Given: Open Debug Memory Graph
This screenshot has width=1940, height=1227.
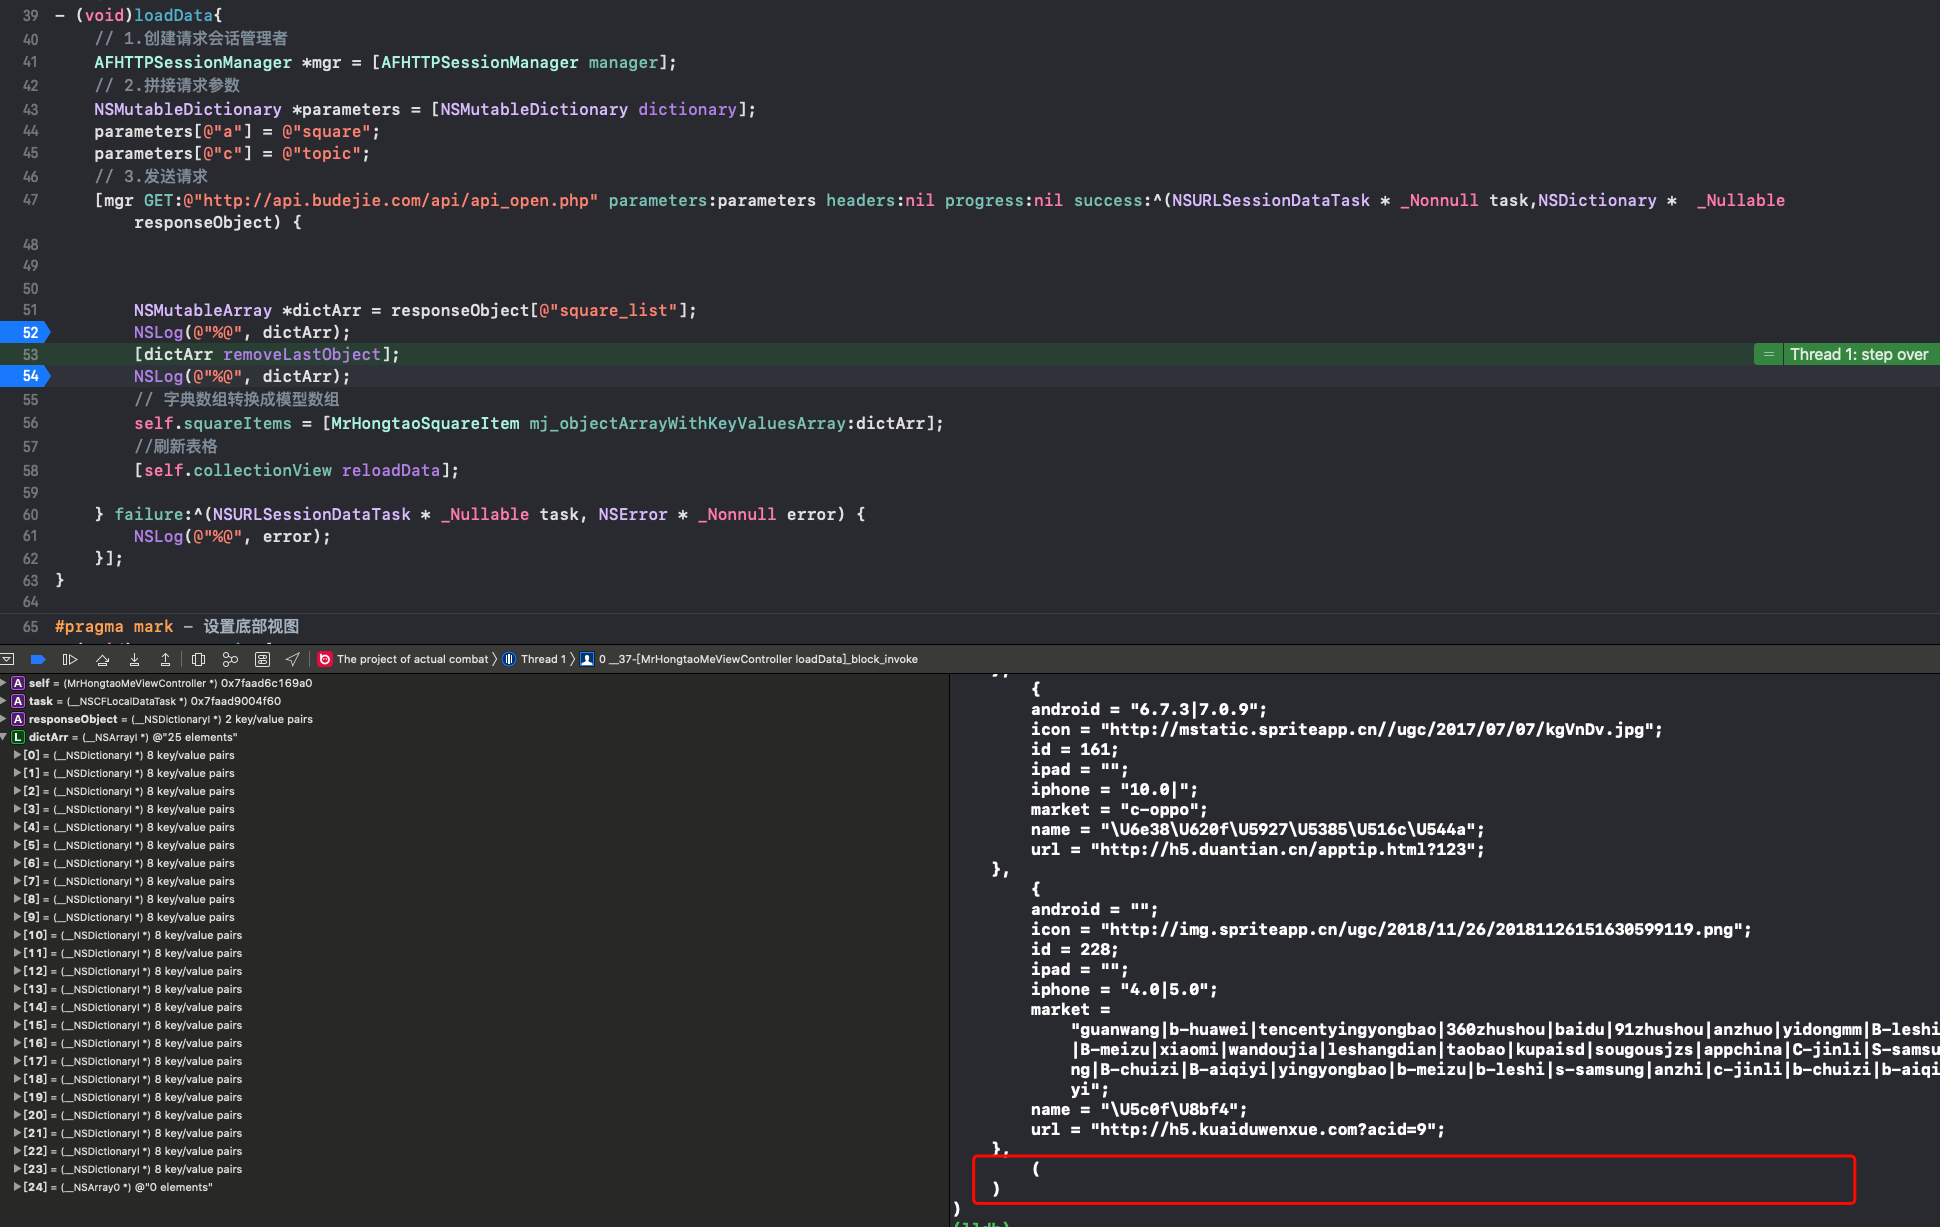Looking at the screenshot, I should (x=230, y=659).
